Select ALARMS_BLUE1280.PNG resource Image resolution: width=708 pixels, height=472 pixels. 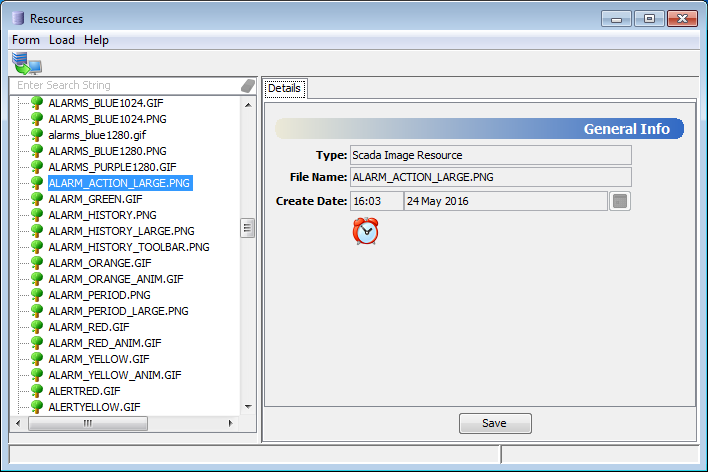(x=107, y=151)
